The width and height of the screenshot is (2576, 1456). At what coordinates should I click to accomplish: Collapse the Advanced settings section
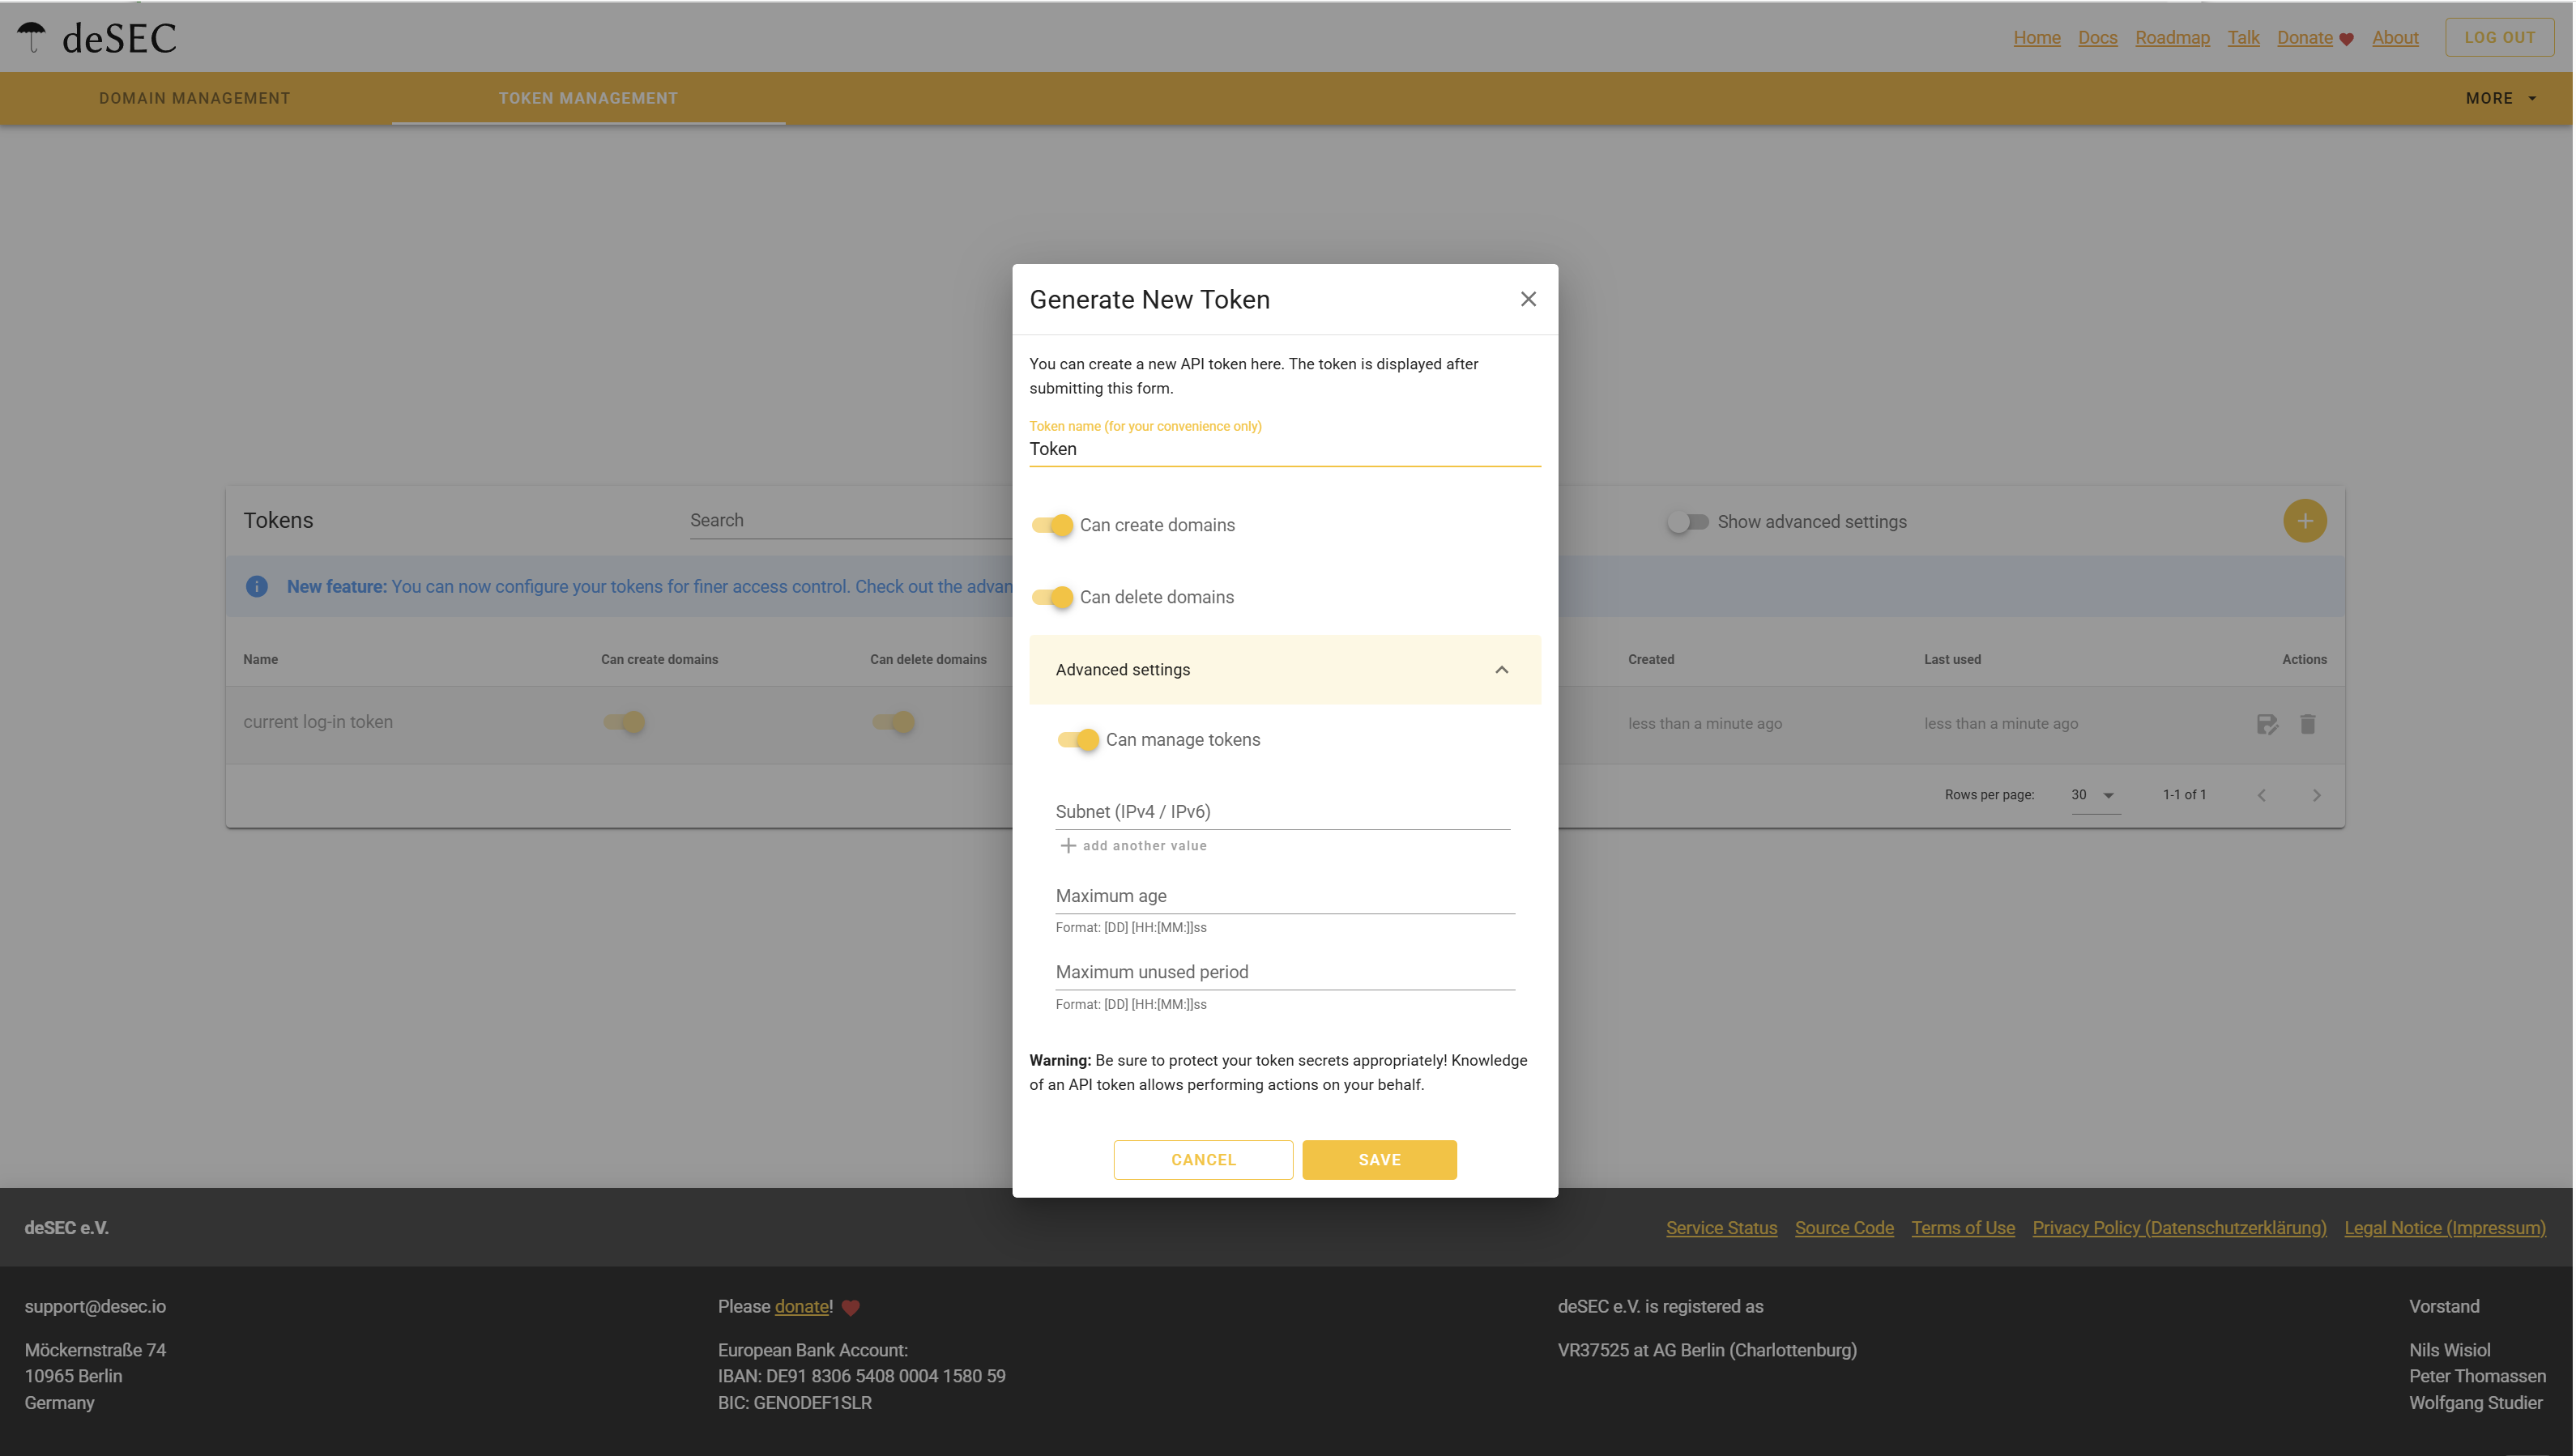1501,670
